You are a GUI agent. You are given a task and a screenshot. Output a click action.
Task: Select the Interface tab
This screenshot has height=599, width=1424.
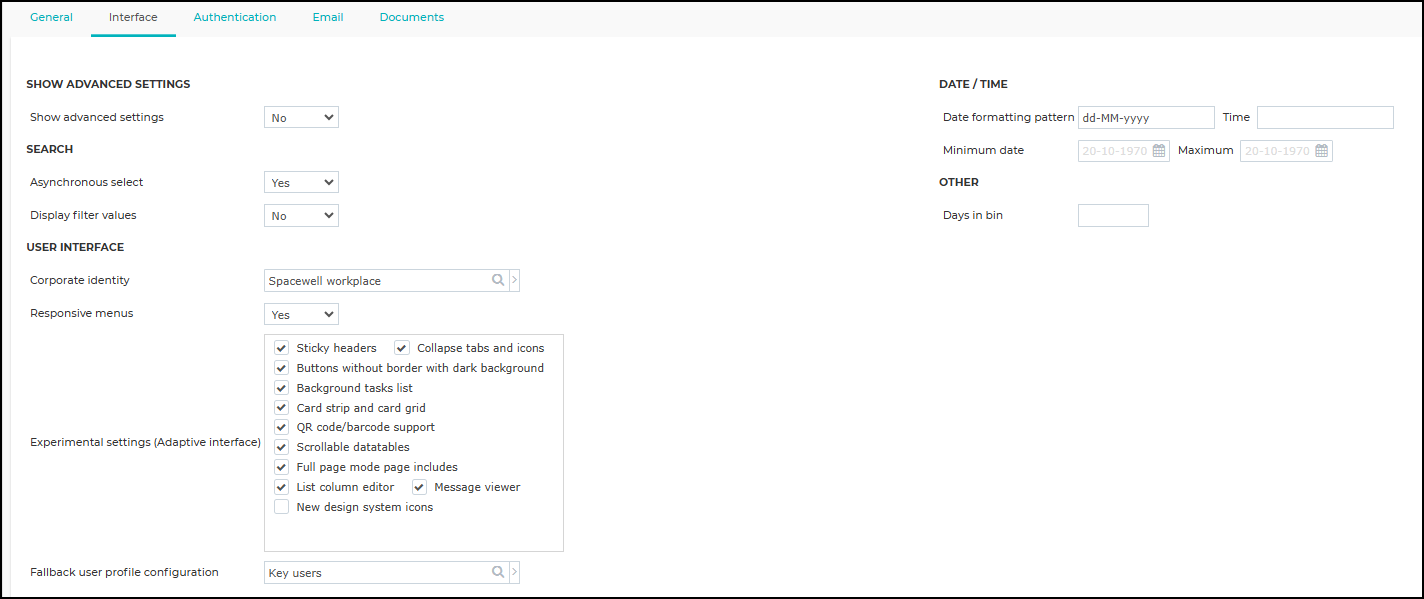(133, 17)
